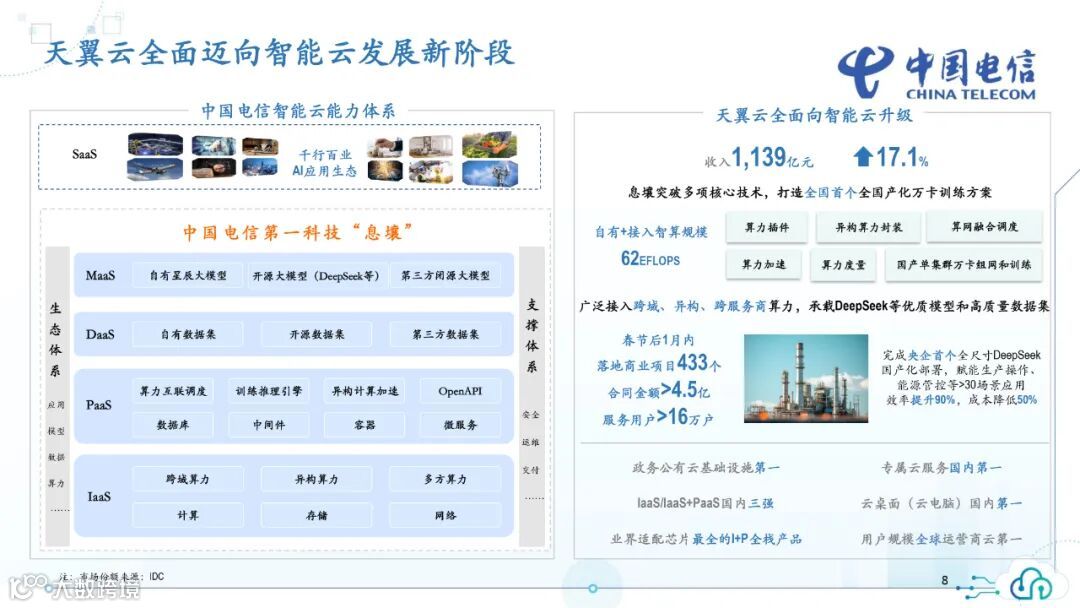Expand the 开源大模型（DeepSeek等）entry
Screen dimensions: 1080x608
(x=317, y=276)
